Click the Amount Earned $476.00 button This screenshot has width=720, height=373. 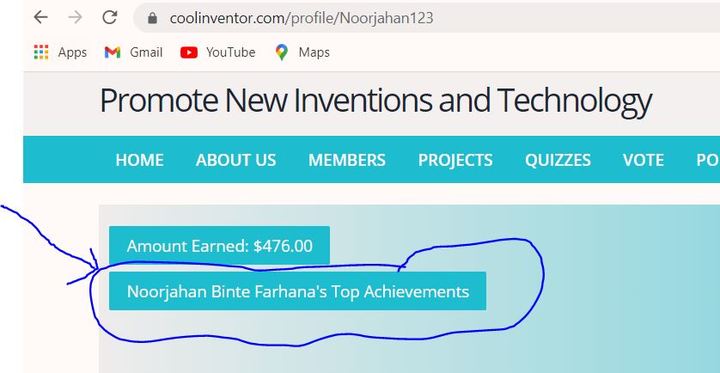pos(219,246)
